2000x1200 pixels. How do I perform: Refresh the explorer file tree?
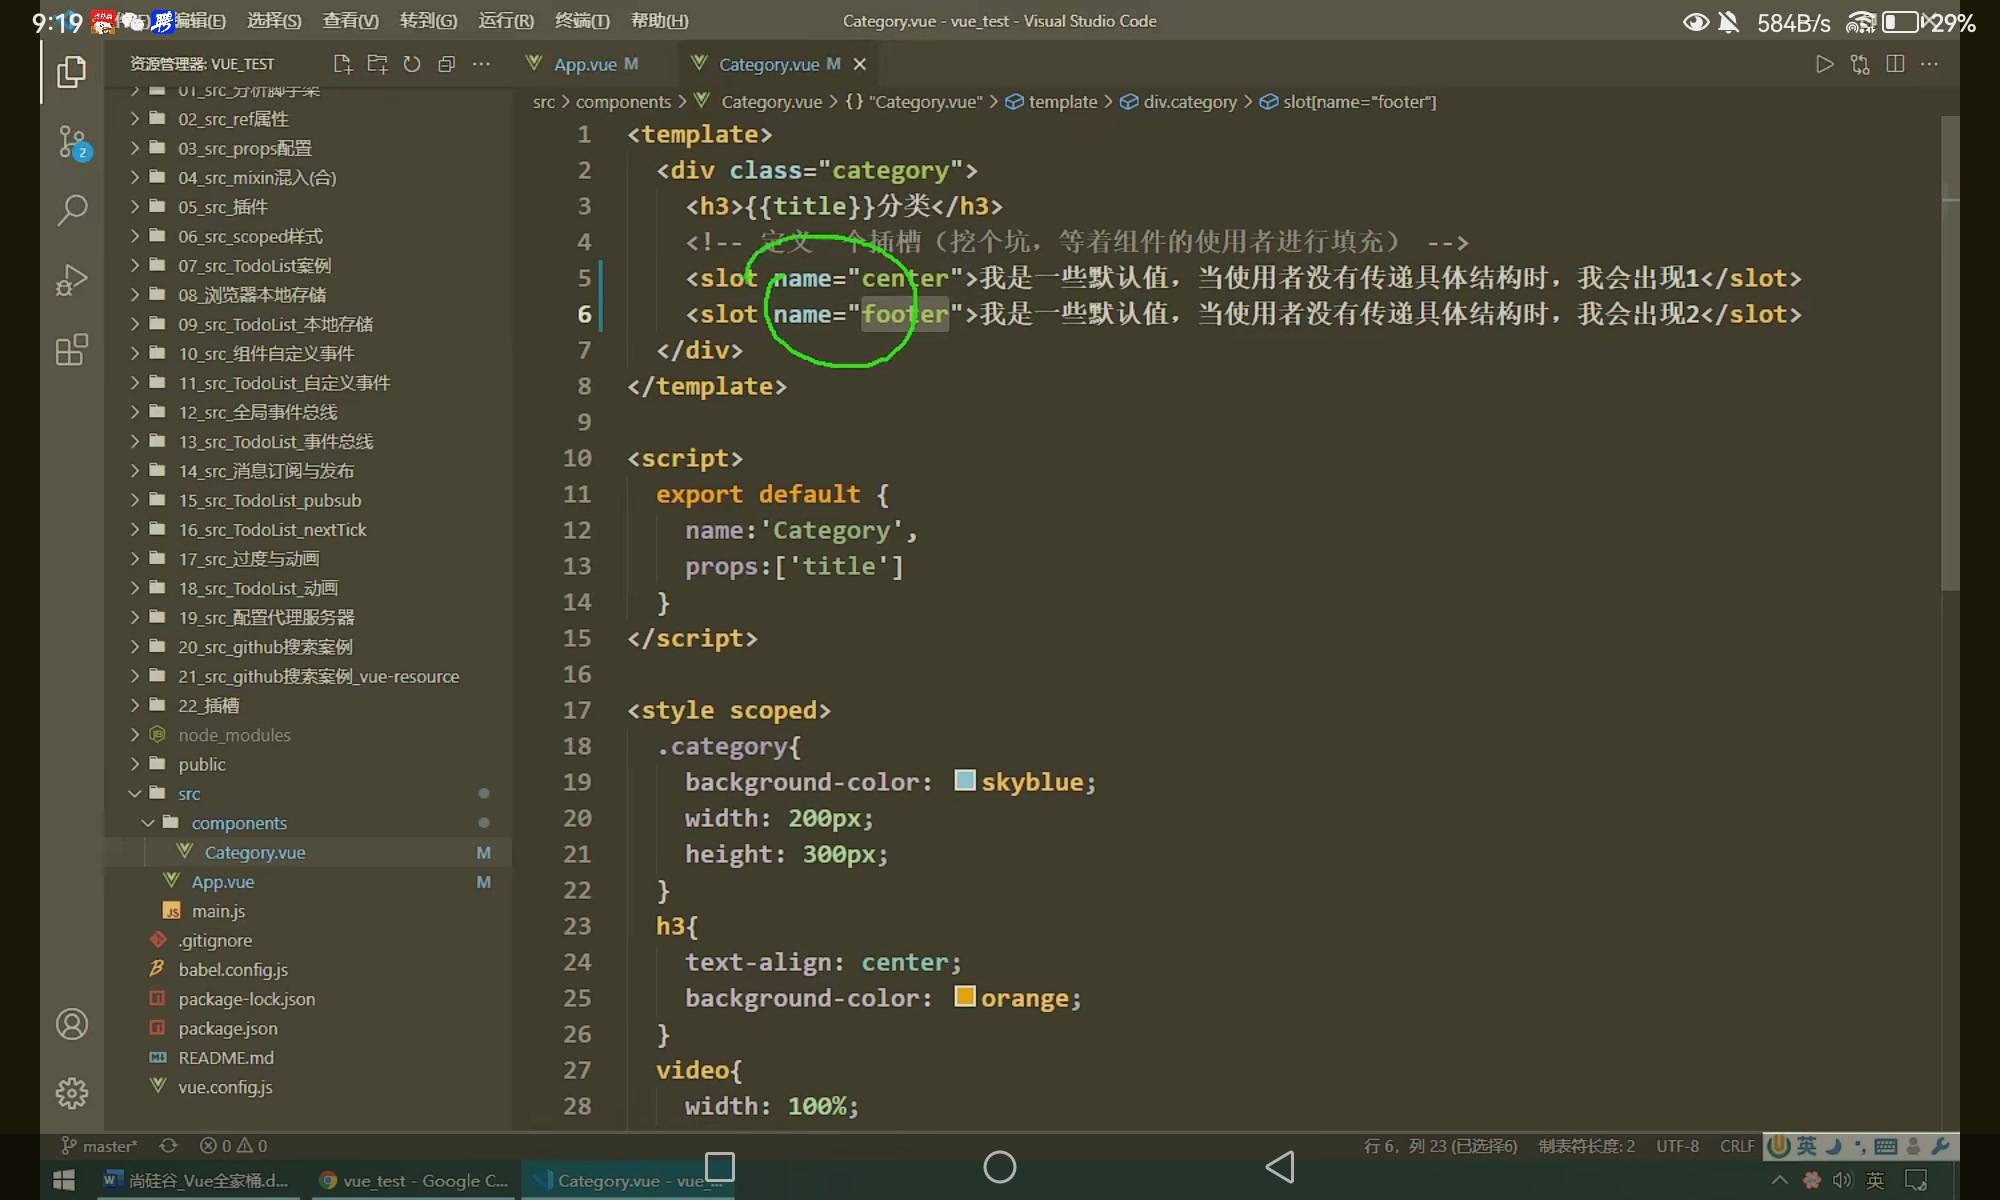coord(412,64)
